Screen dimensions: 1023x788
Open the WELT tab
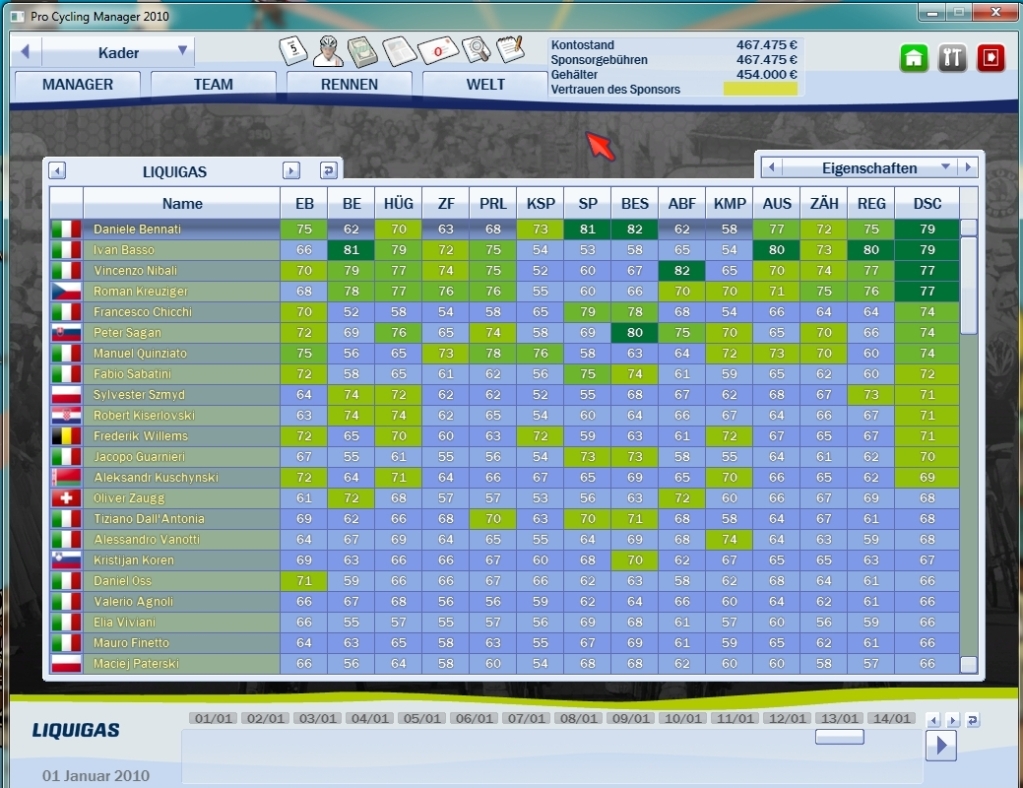(485, 85)
